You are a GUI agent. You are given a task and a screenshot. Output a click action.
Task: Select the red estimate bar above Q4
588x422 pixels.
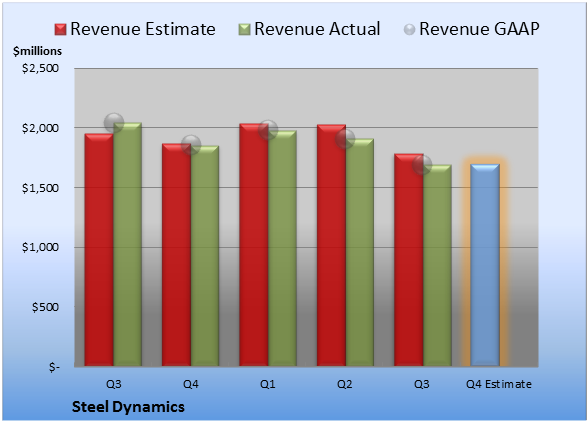coord(176,255)
